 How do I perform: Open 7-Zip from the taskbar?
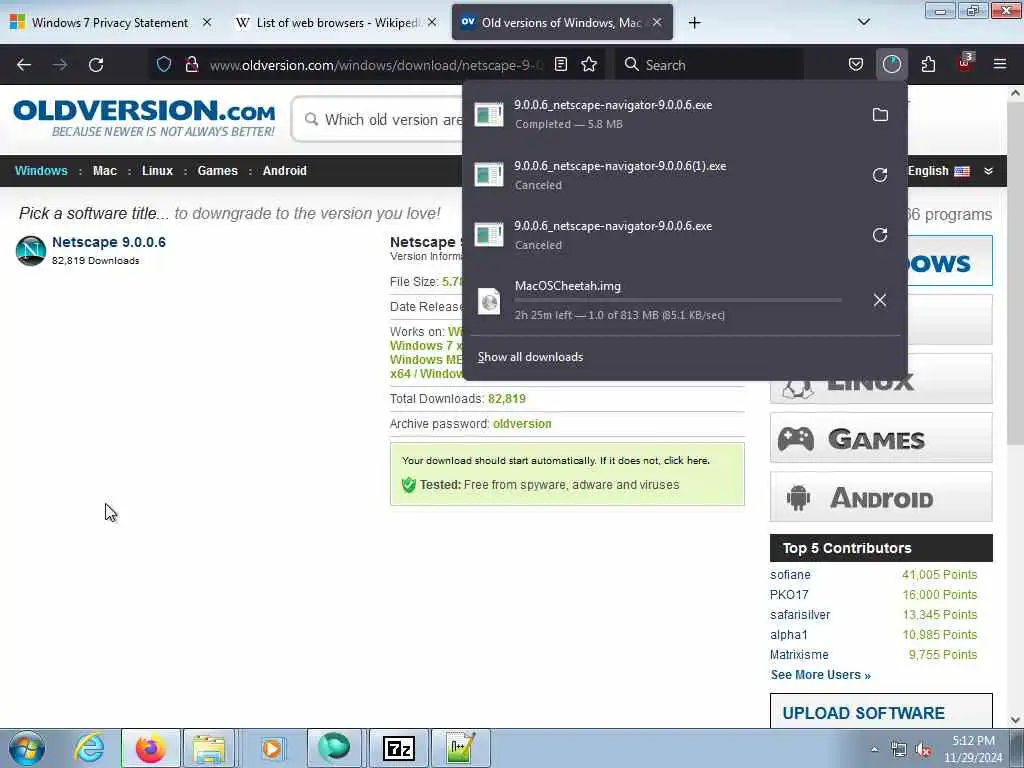tap(399, 748)
